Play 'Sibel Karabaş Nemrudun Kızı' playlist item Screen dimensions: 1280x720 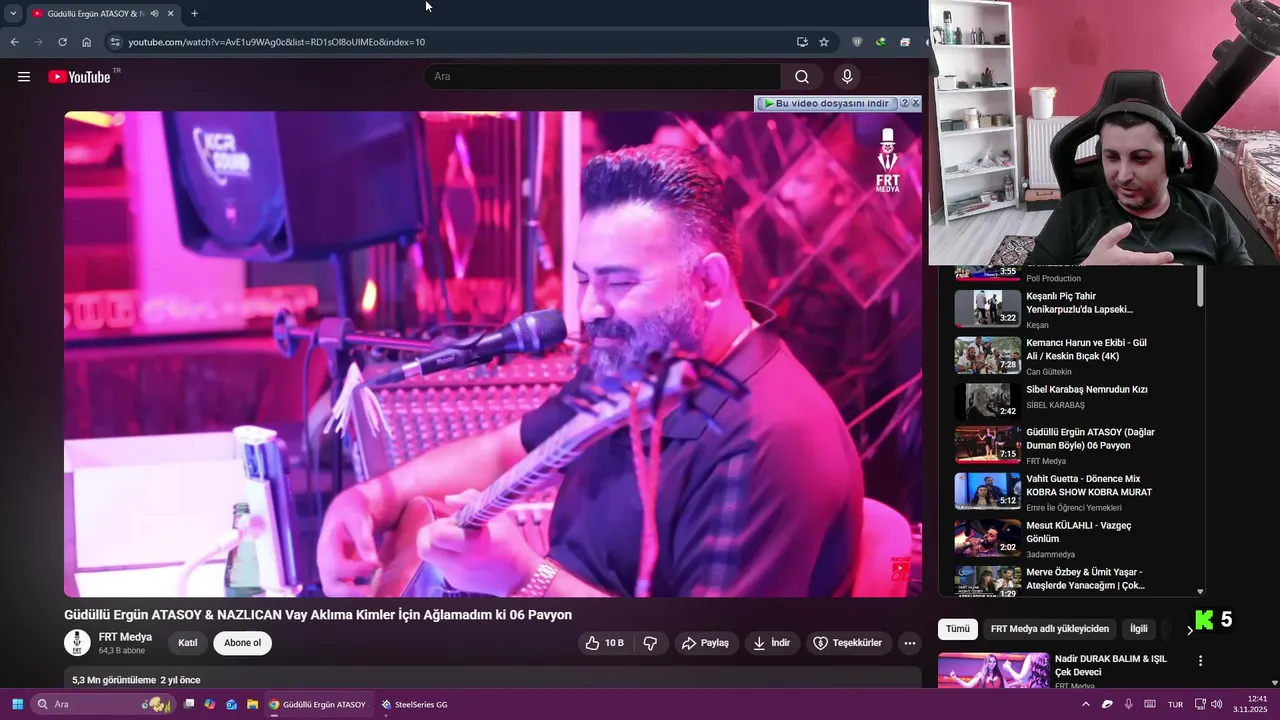click(1070, 401)
